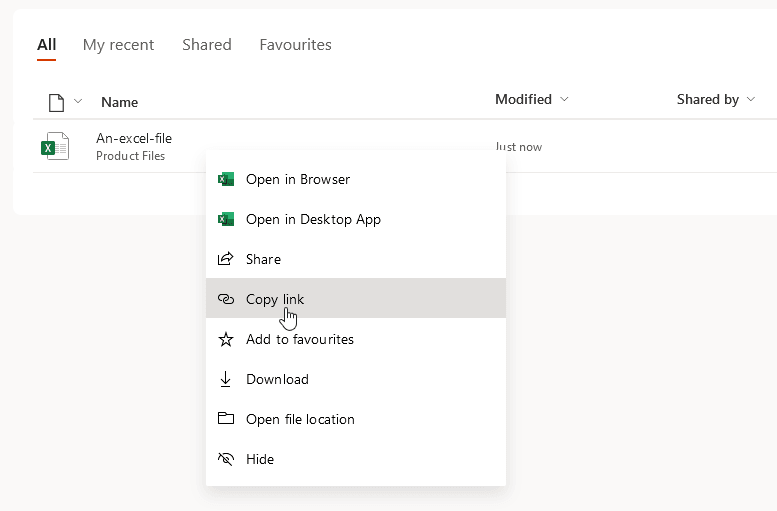Click the file type column header icon
Image resolution: width=777 pixels, height=511 pixels.
click(x=57, y=102)
